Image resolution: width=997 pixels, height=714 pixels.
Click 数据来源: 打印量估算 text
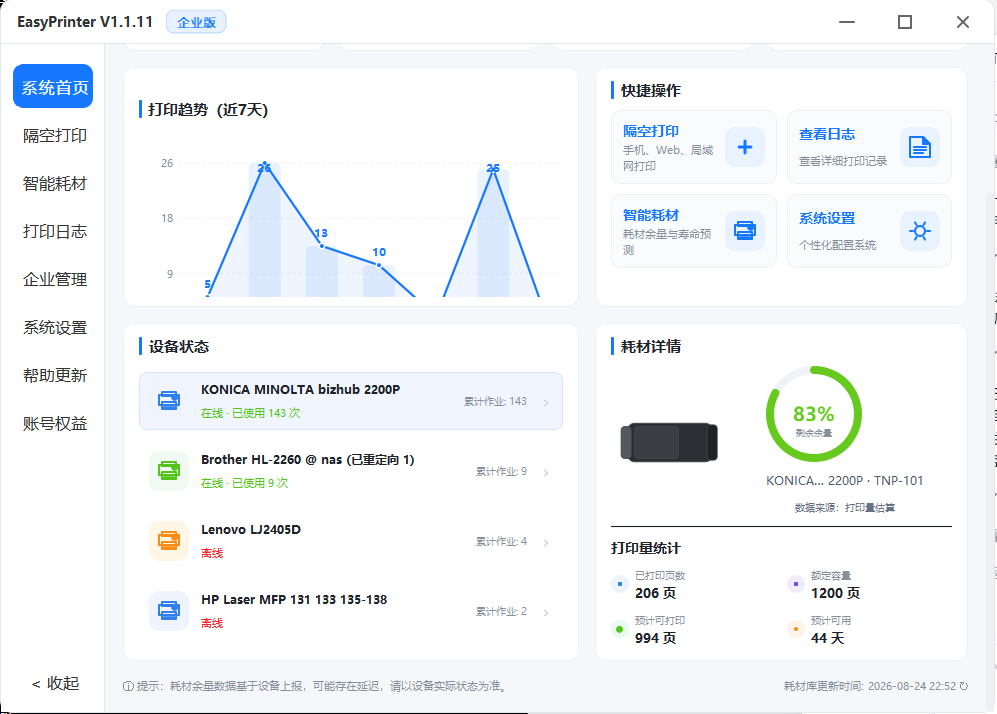pos(844,507)
